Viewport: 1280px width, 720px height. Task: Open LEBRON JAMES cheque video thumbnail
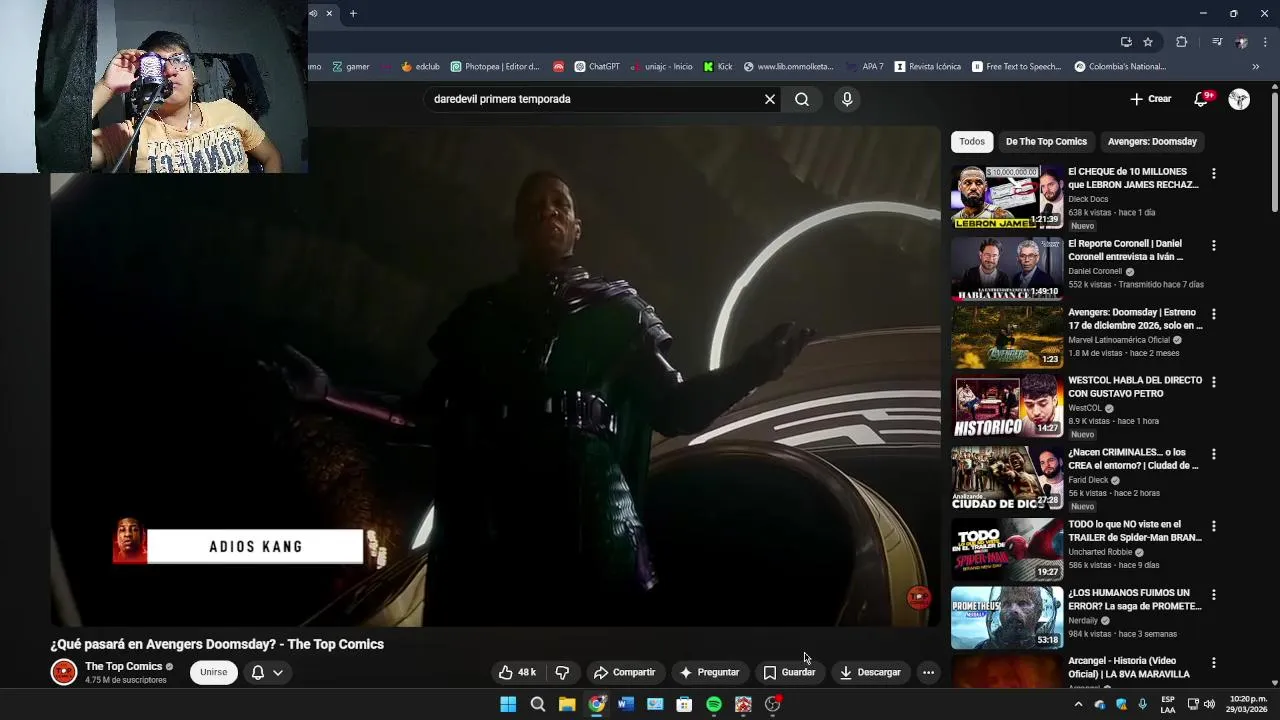click(x=1007, y=197)
